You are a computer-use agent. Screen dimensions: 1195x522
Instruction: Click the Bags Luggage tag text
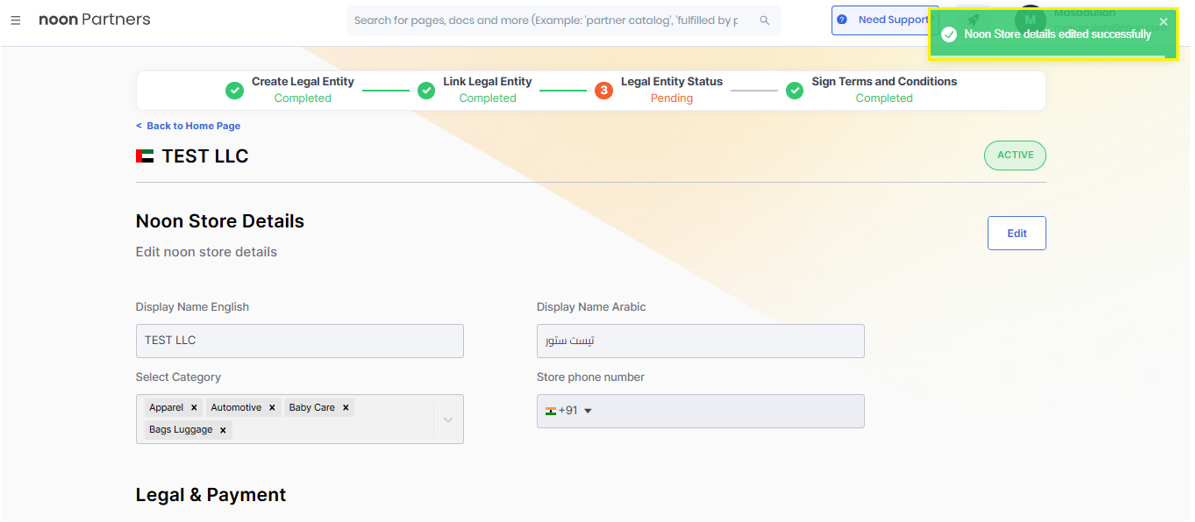(181, 430)
